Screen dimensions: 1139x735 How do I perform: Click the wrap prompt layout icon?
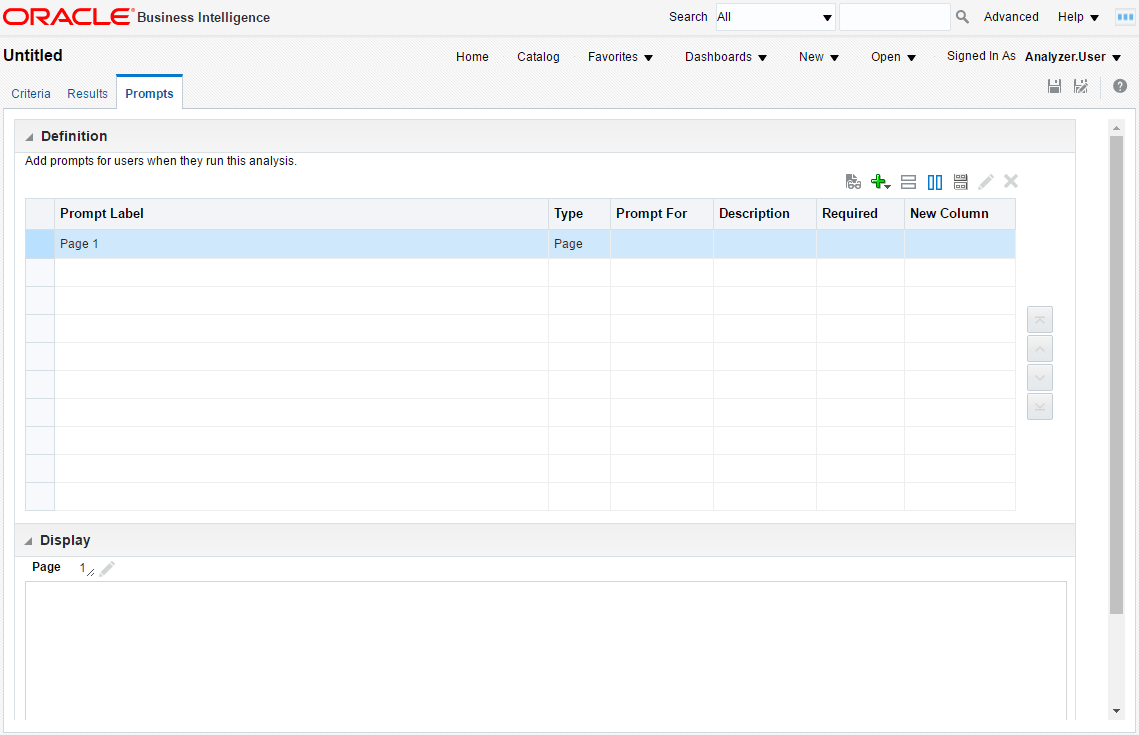click(x=960, y=181)
